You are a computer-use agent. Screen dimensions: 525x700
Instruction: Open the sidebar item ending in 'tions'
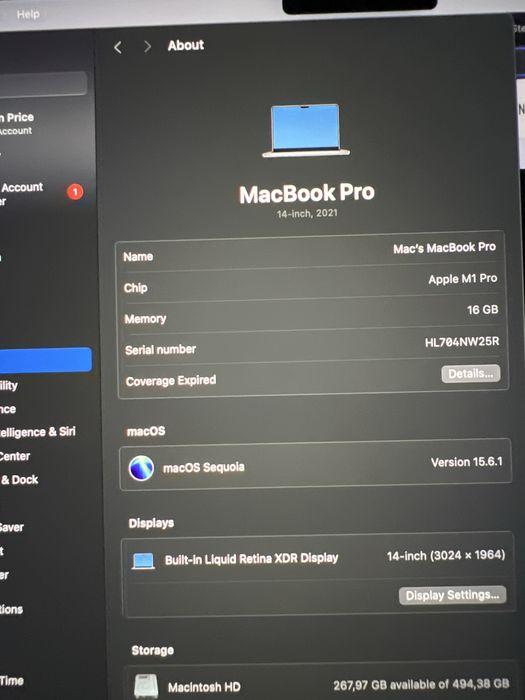11,609
